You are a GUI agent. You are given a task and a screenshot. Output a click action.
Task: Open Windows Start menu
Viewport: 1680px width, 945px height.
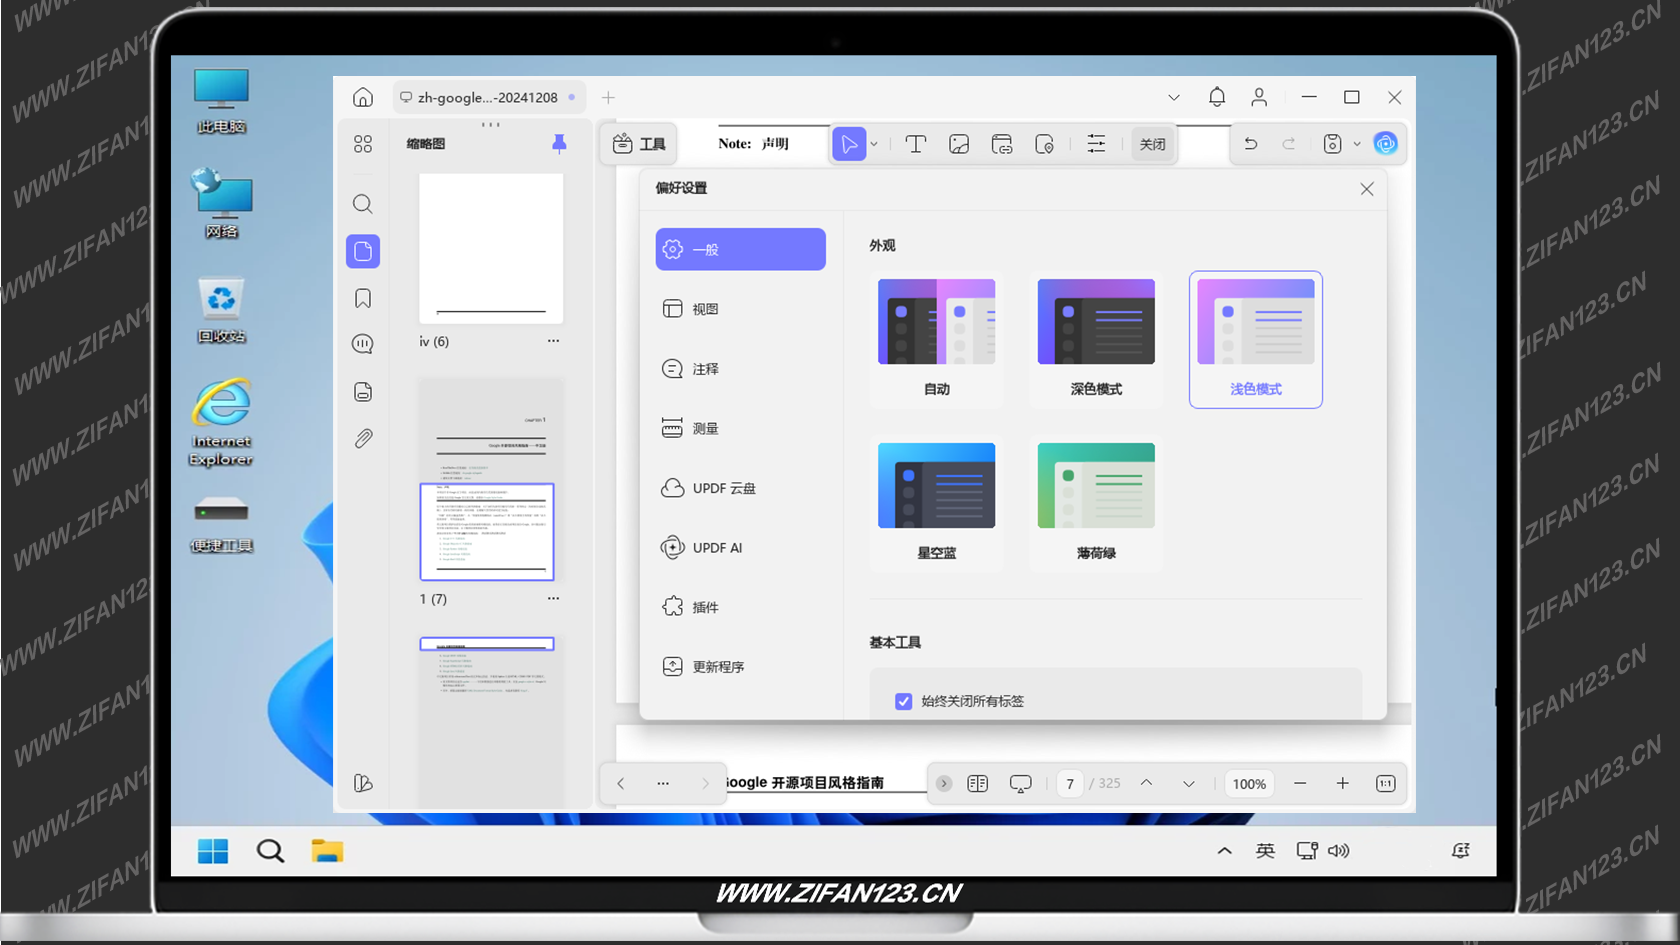(213, 851)
